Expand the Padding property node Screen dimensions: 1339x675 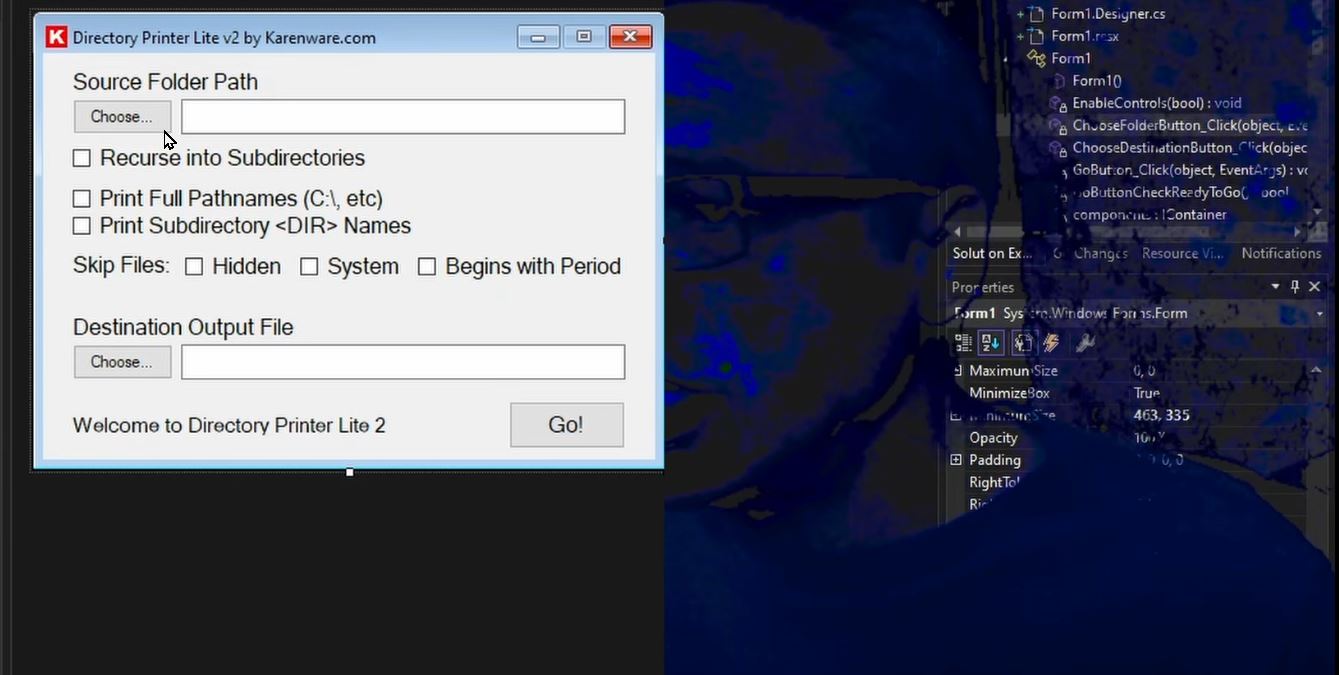(956, 460)
